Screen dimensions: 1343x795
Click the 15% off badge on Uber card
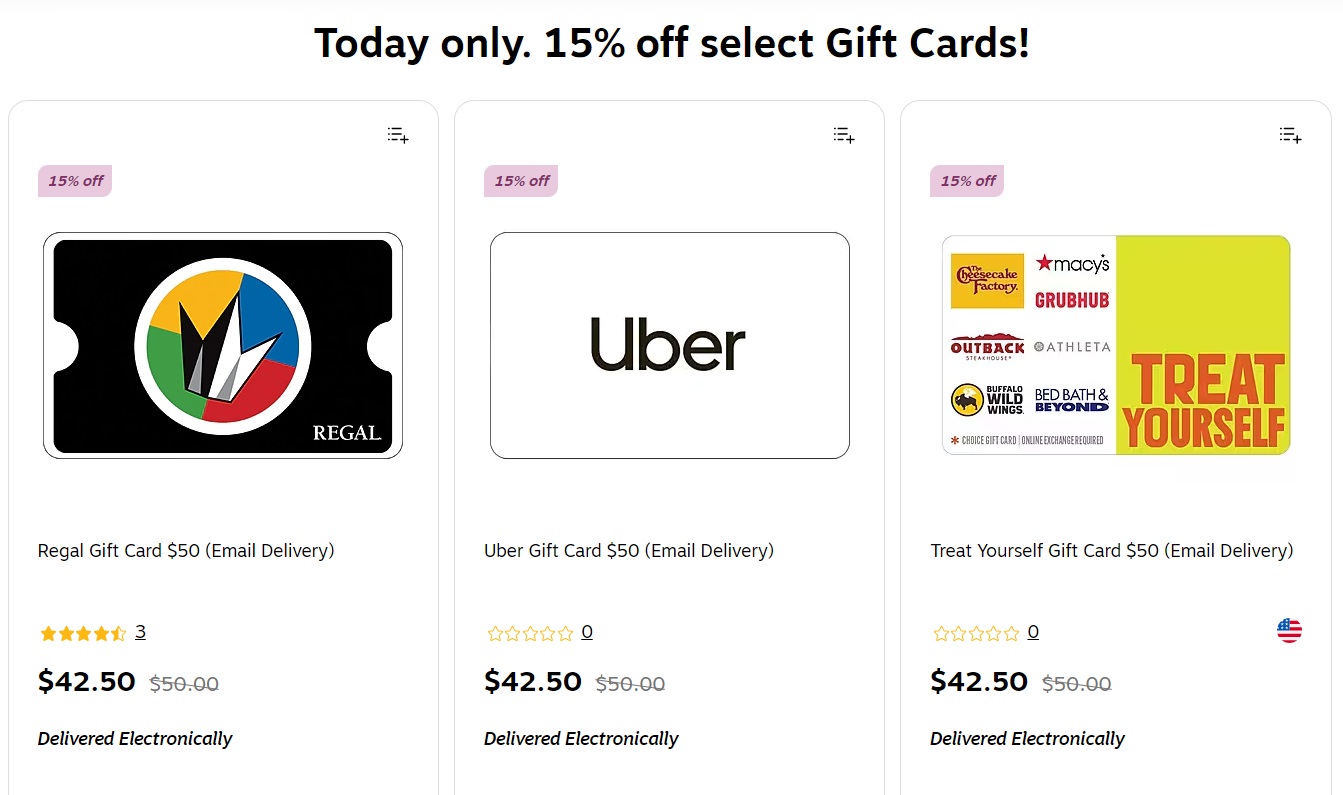click(x=521, y=181)
